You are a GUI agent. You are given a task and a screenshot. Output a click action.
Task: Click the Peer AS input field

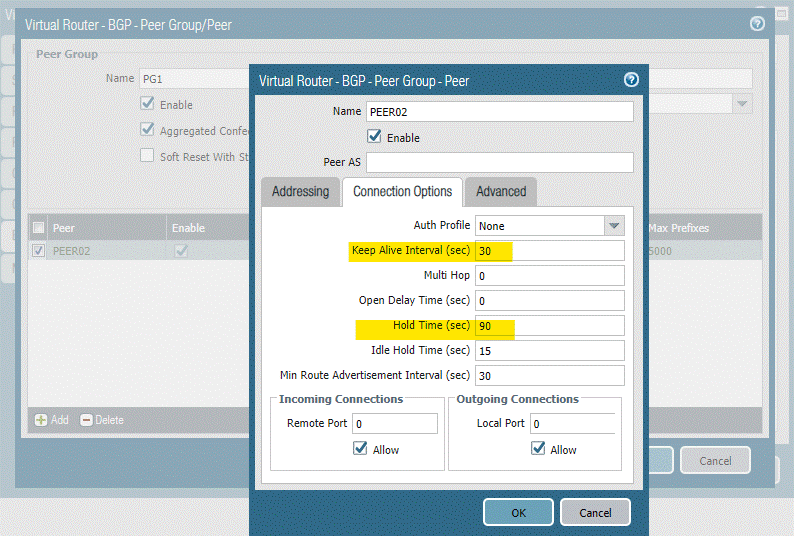[x=500, y=162]
